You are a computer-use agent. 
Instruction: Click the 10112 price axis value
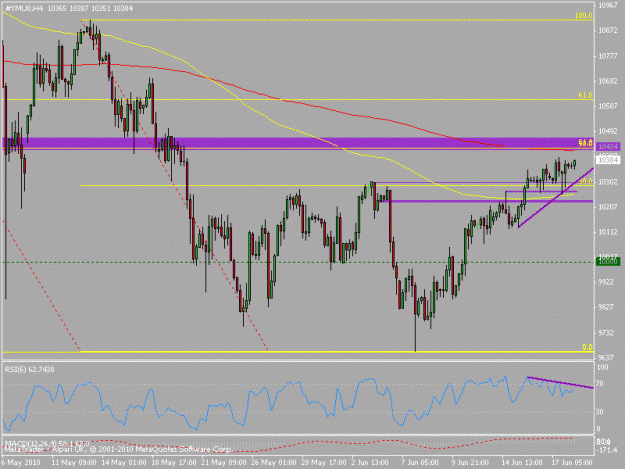pyautogui.click(x=608, y=232)
